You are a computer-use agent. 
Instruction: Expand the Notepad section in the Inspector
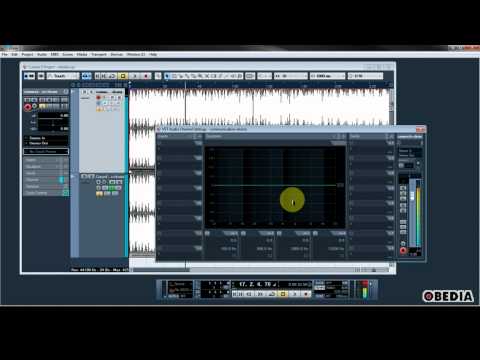pos(46,186)
